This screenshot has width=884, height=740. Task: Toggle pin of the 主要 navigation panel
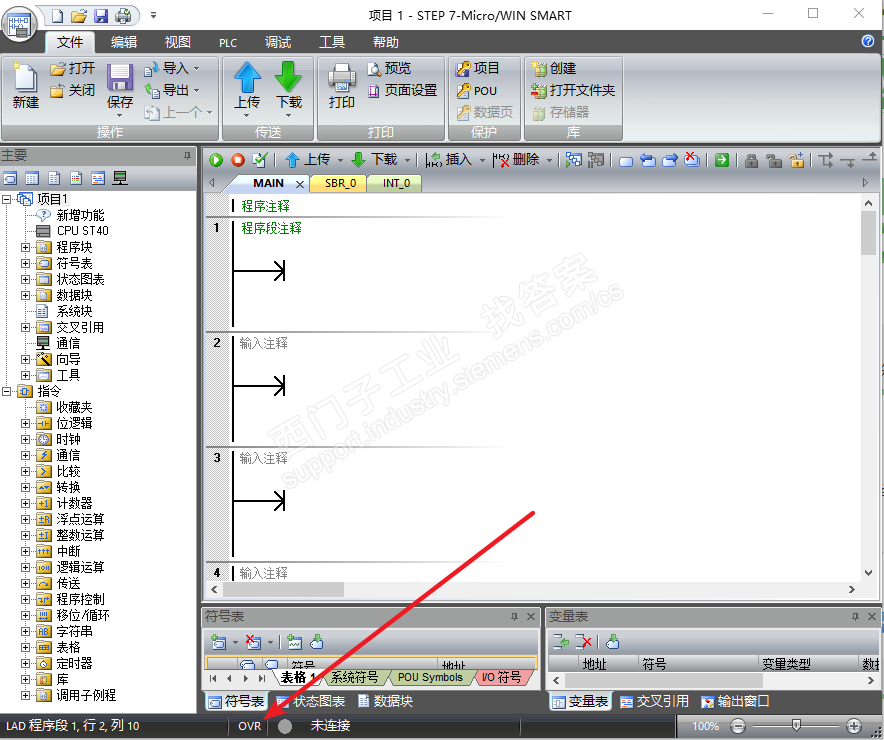[x=187, y=156]
